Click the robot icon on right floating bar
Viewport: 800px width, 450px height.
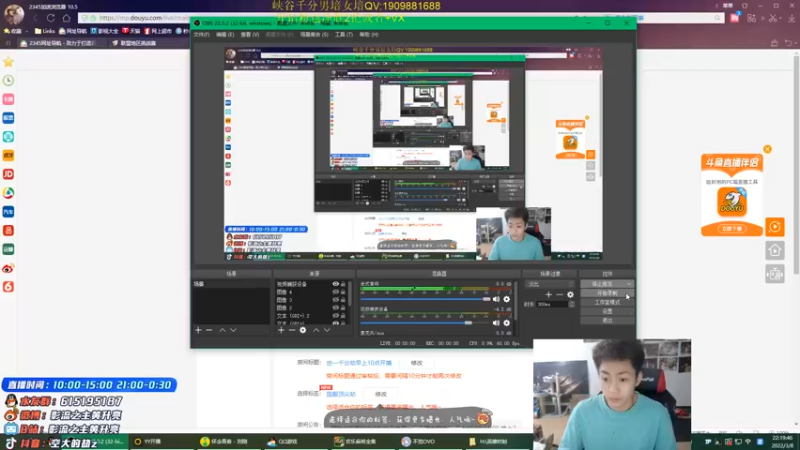click(774, 274)
